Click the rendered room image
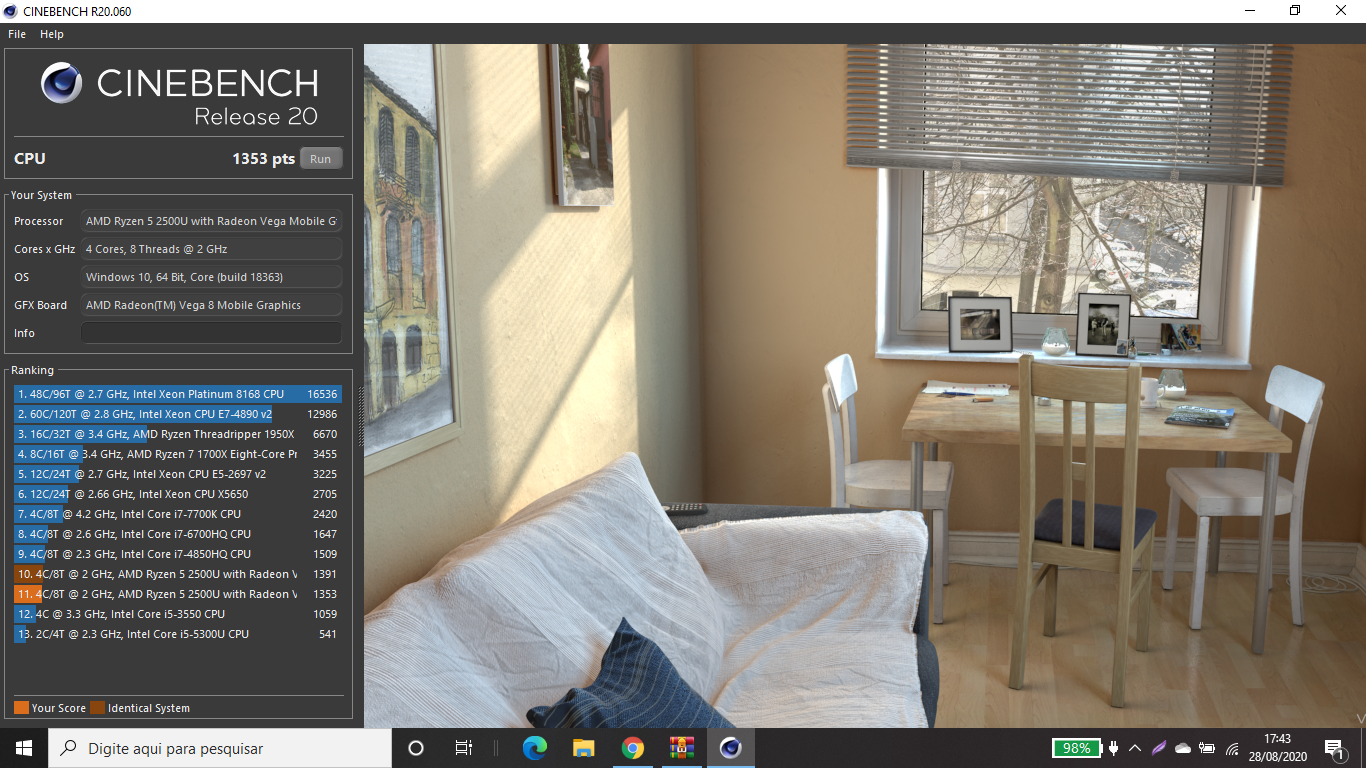This screenshot has height=768, width=1366. point(865,385)
